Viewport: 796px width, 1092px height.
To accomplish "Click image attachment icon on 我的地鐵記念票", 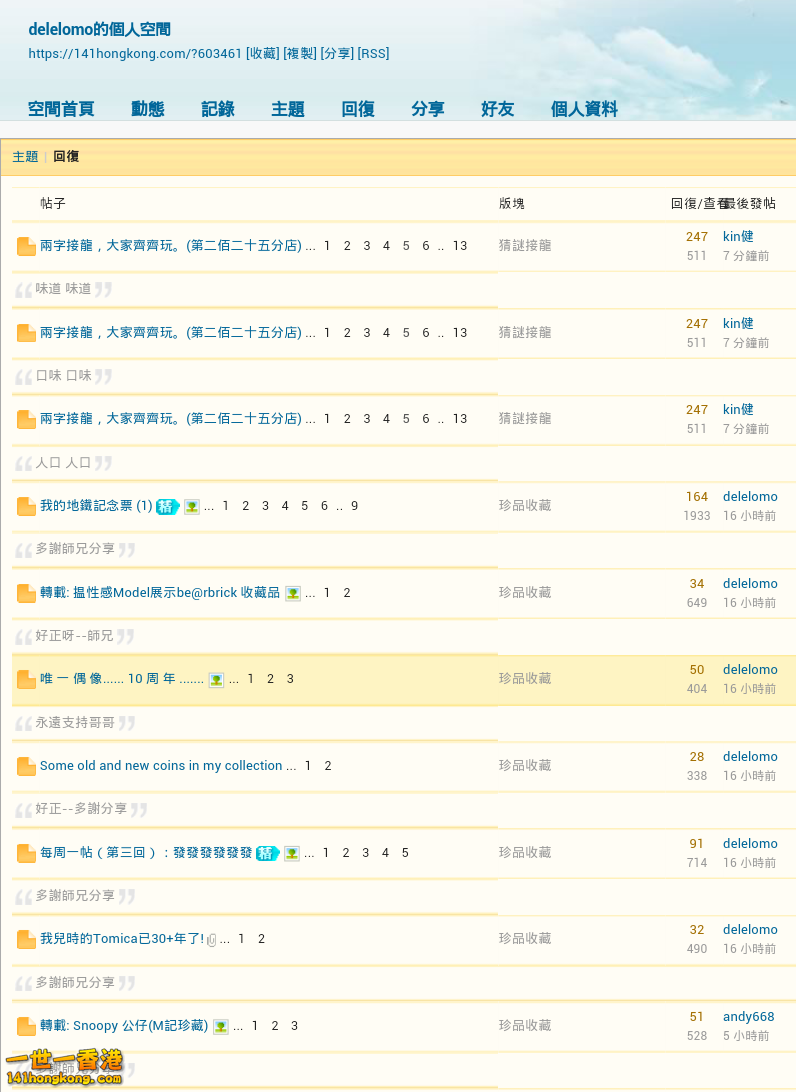I will [x=192, y=507].
